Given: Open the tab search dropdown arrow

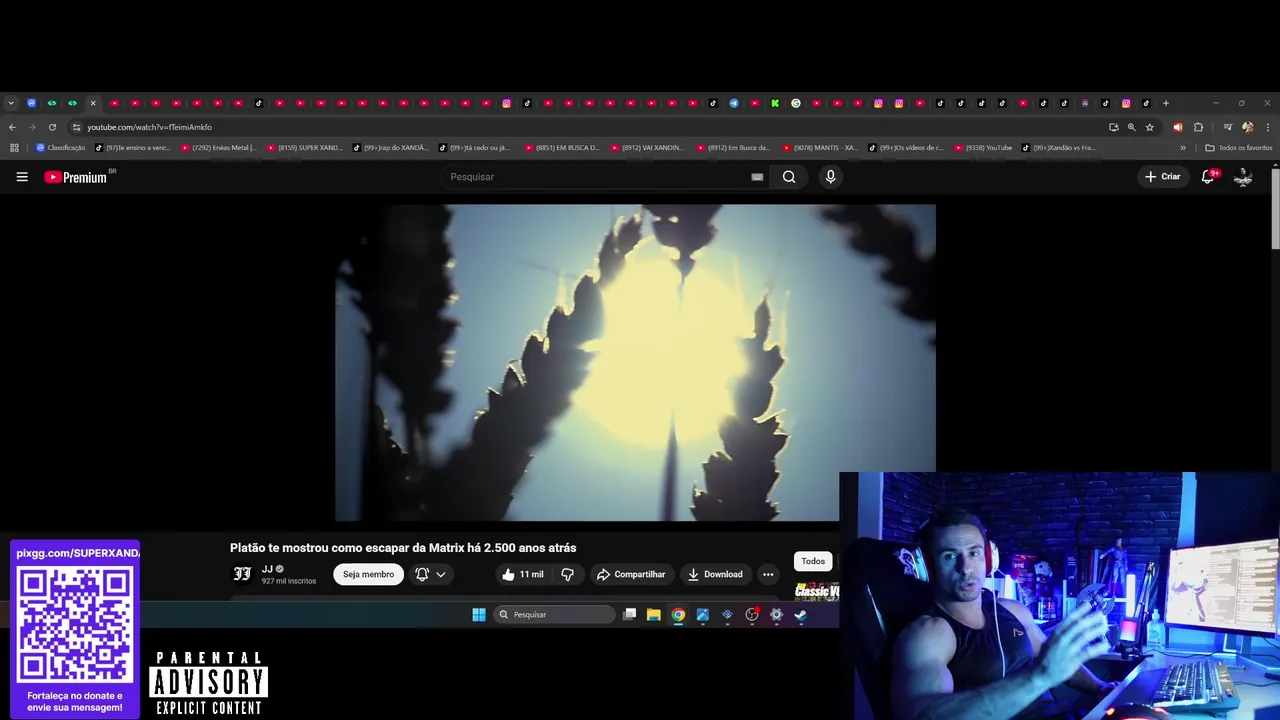Looking at the screenshot, I should tap(11, 103).
